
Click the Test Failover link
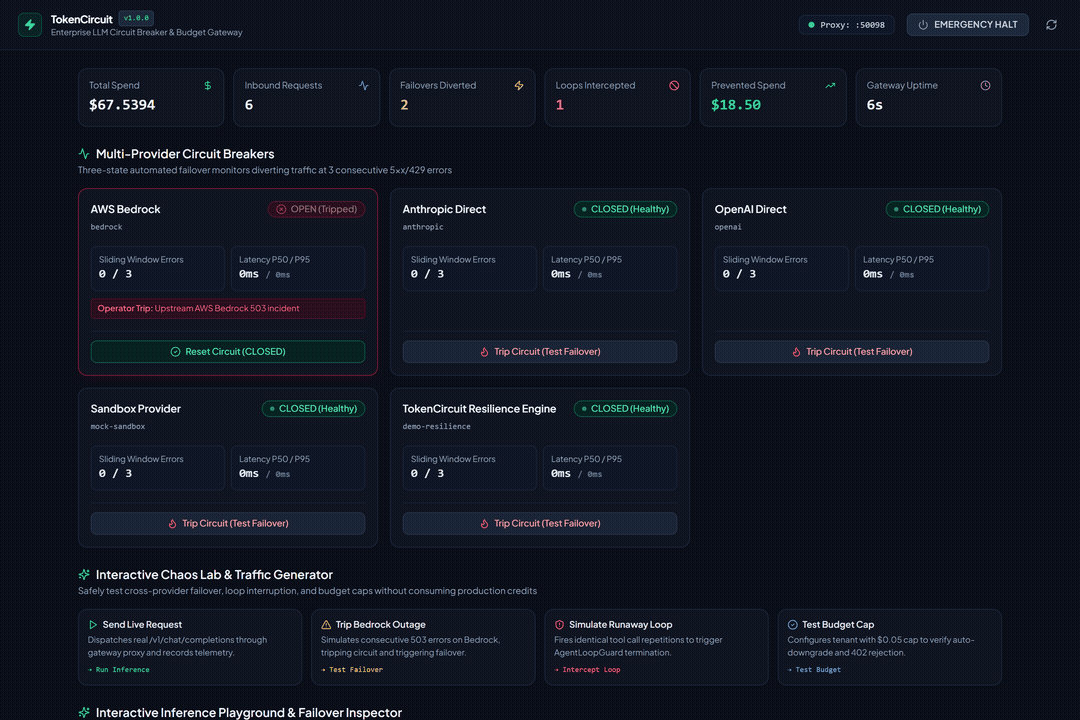pyautogui.click(x=352, y=670)
